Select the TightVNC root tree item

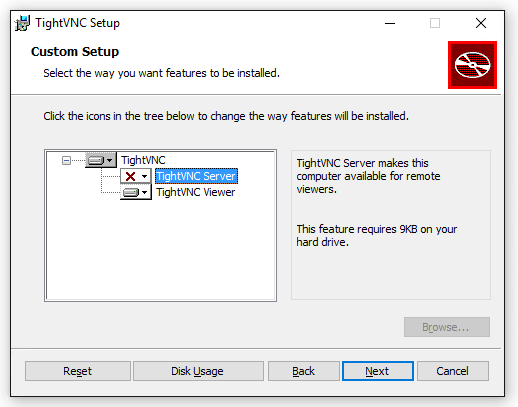(x=143, y=160)
